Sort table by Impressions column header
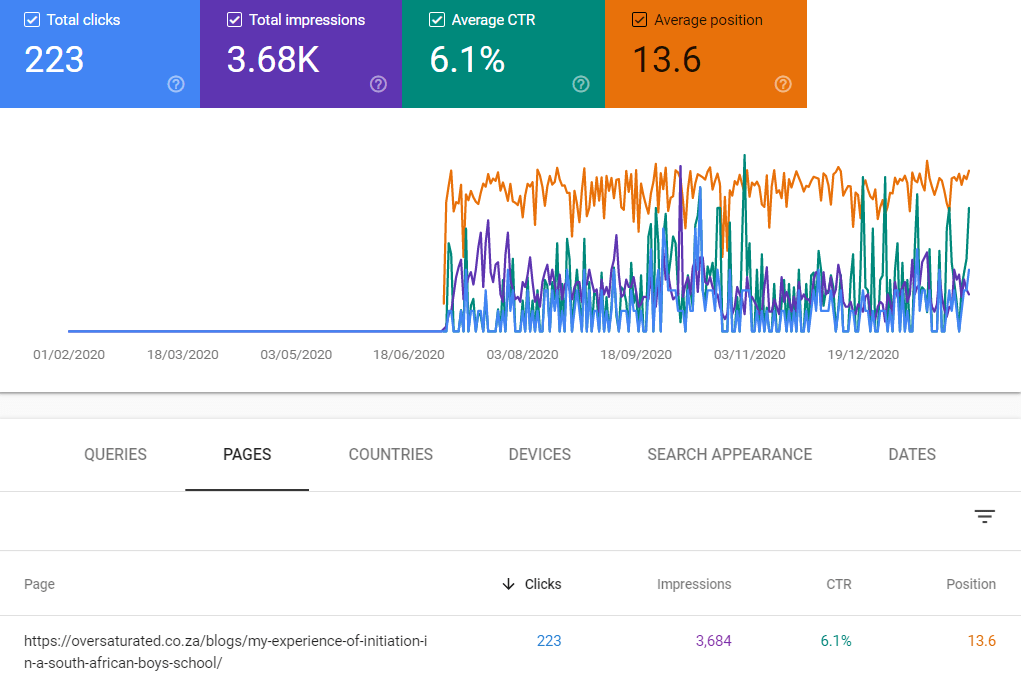Viewport: 1021px width, 678px height. pyautogui.click(x=693, y=584)
